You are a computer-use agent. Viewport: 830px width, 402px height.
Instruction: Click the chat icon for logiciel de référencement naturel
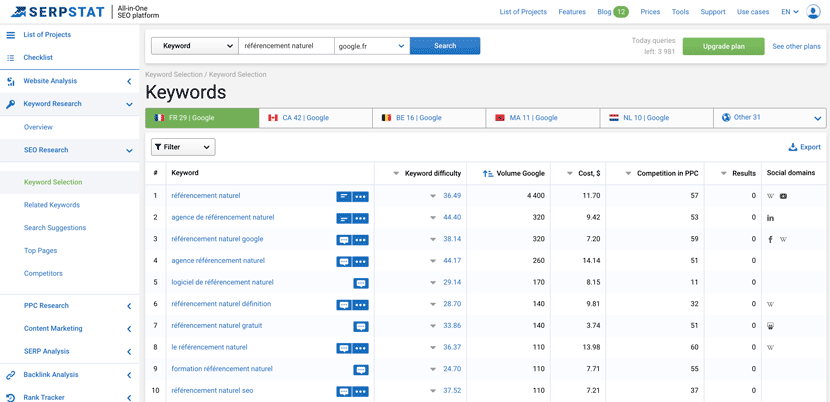[360, 283]
